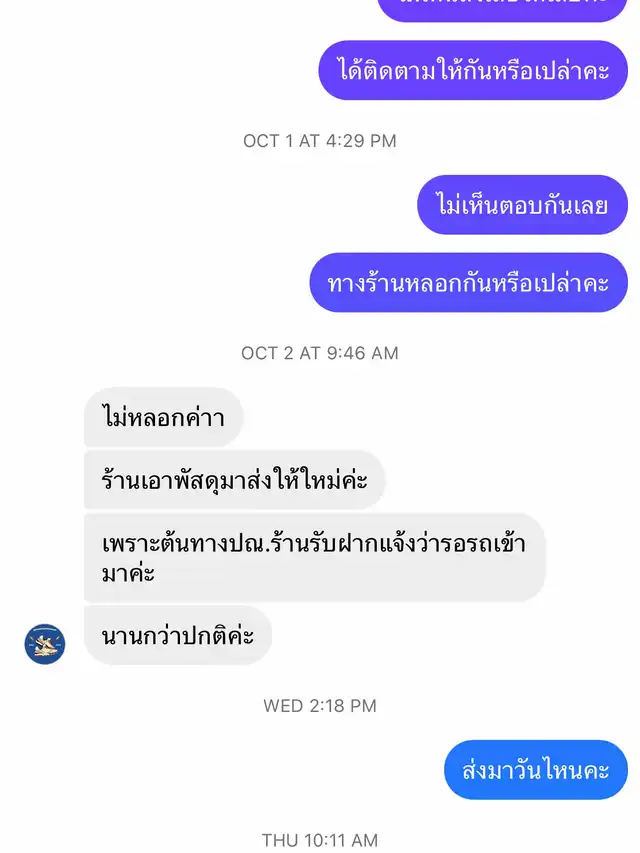Select the shortest grey incoming bubble
Screen dimensions: 640x853
tap(163, 417)
